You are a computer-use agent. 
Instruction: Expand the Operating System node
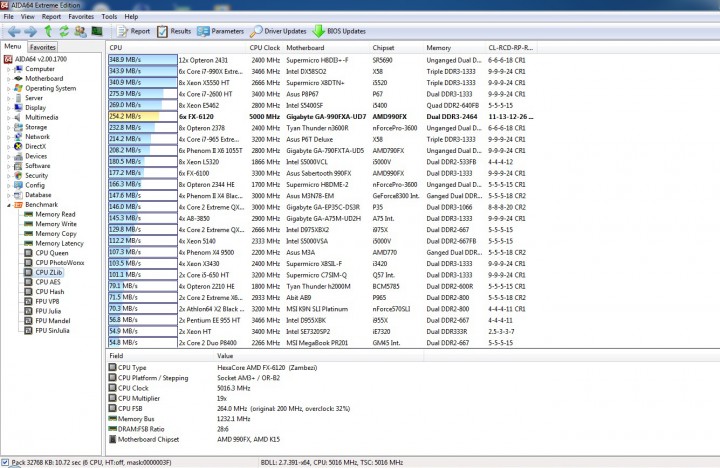(8, 88)
